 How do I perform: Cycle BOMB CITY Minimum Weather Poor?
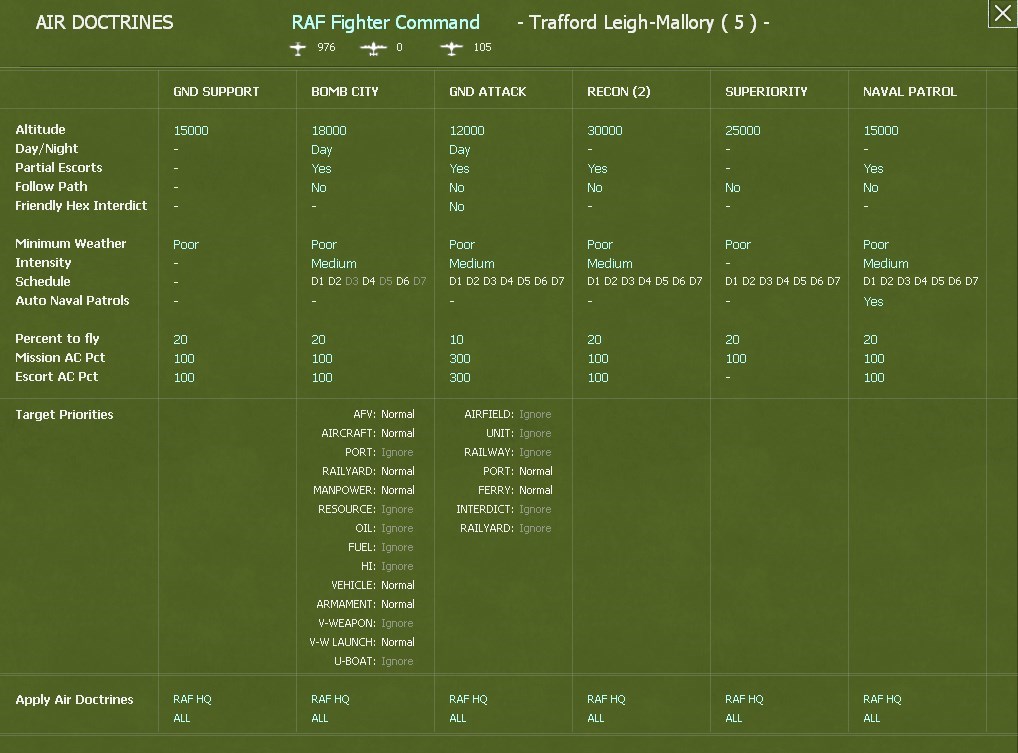pyautogui.click(x=324, y=245)
